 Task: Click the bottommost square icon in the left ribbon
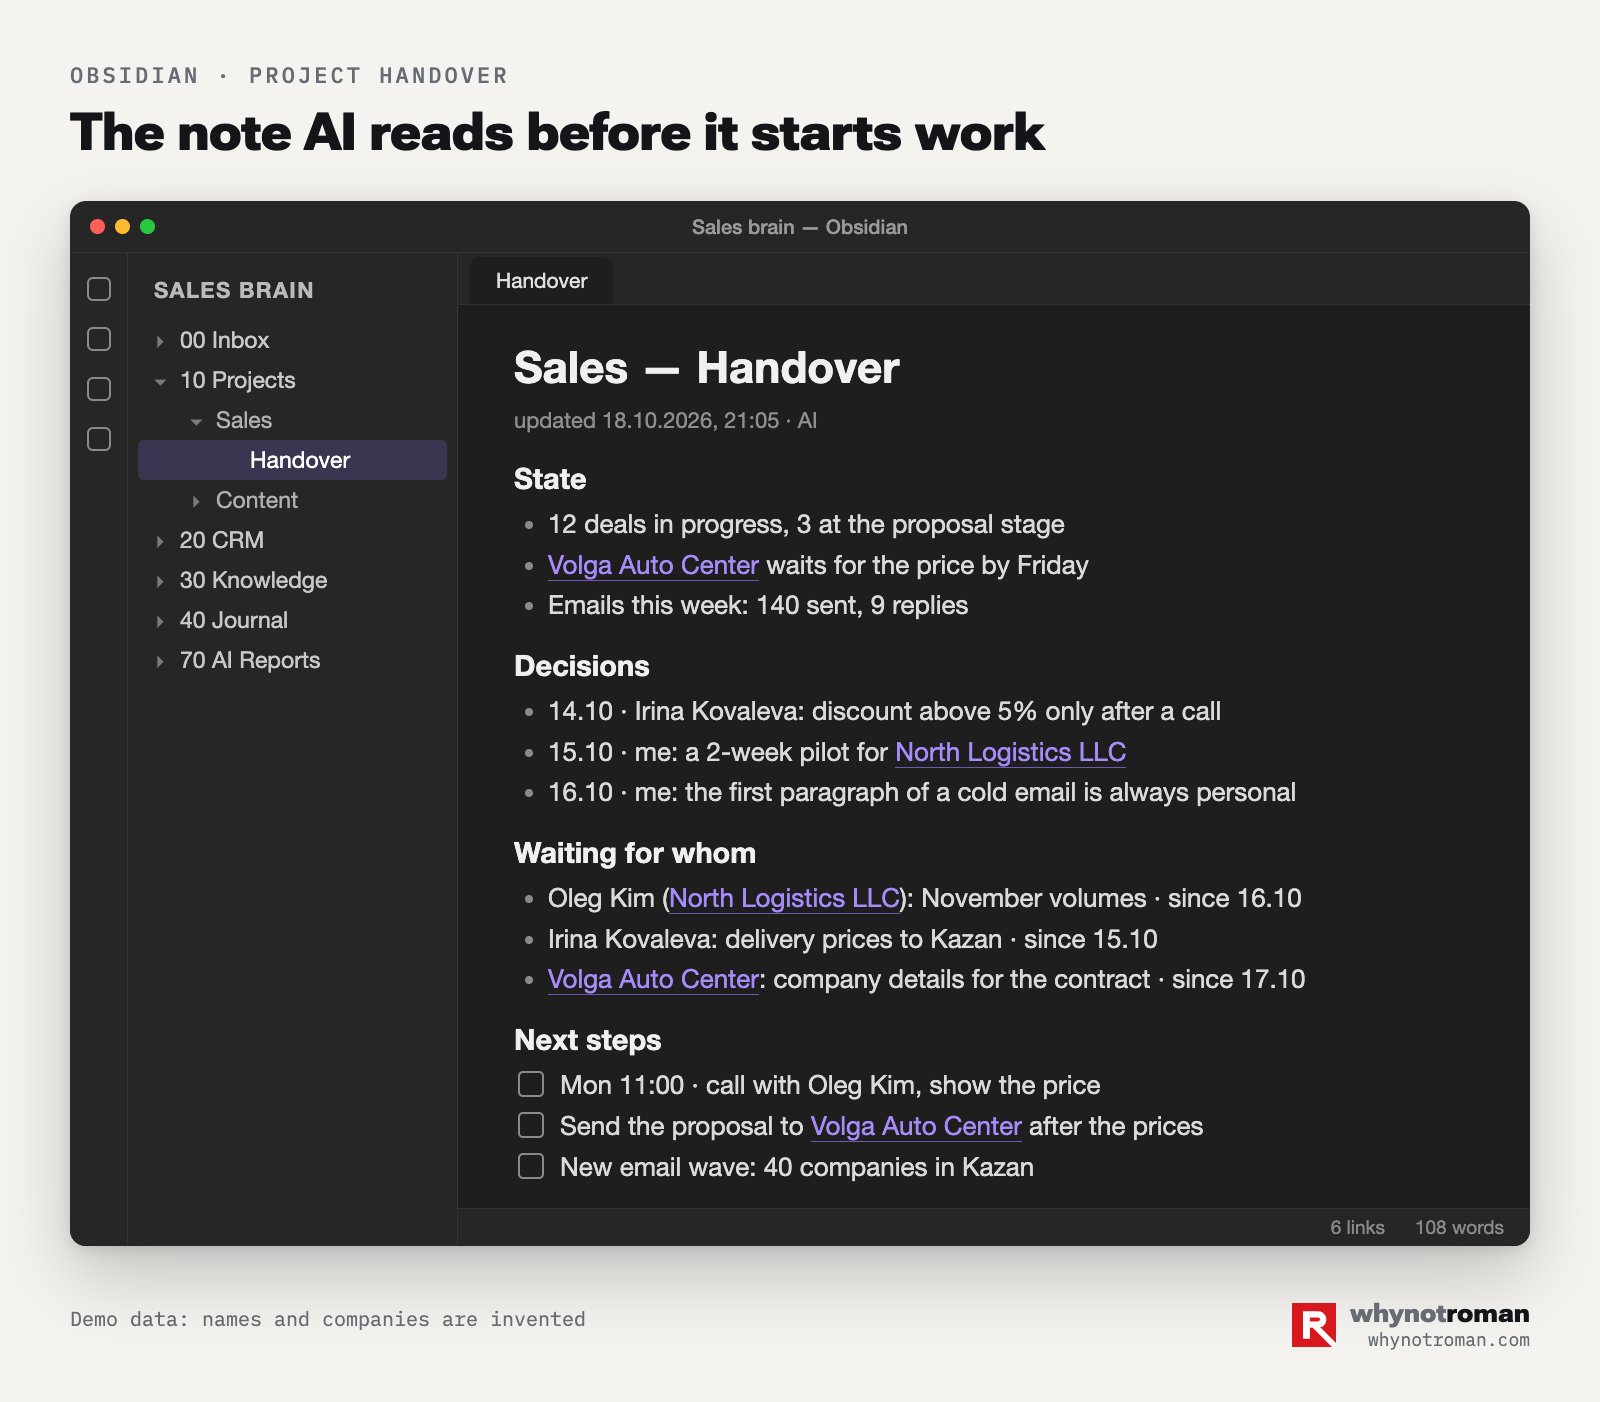point(99,439)
